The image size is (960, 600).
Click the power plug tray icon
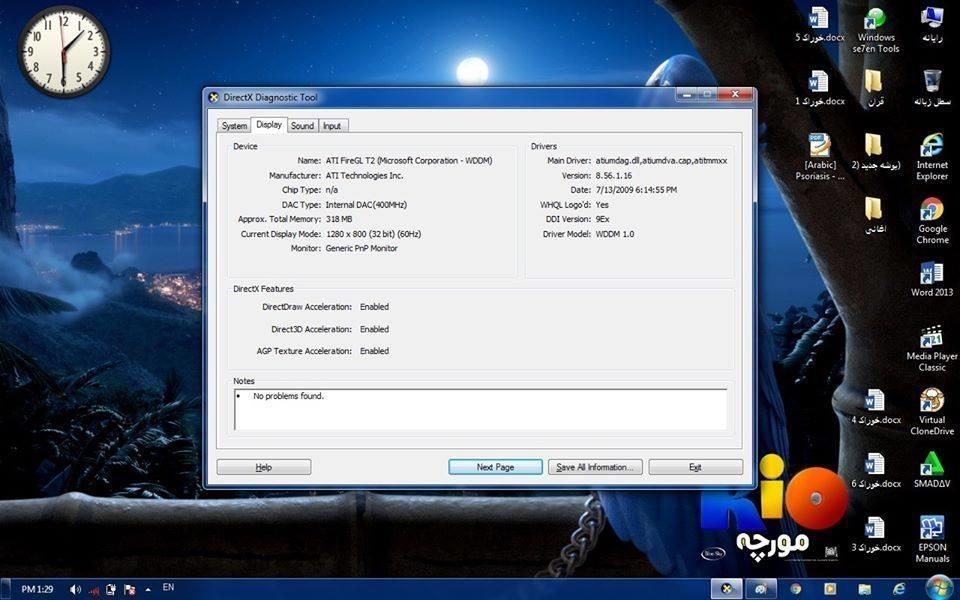click(111, 590)
